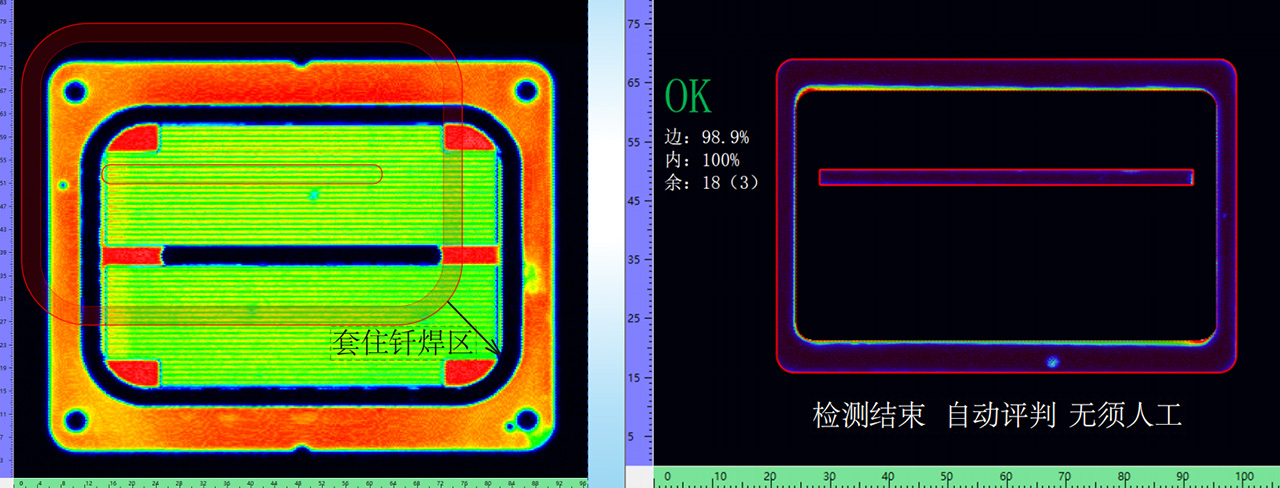Click the top-right screw hole in left scan
Image resolution: width=1280 pixels, height=488 pixels.
pyautogui.click(x=526, y=91)
